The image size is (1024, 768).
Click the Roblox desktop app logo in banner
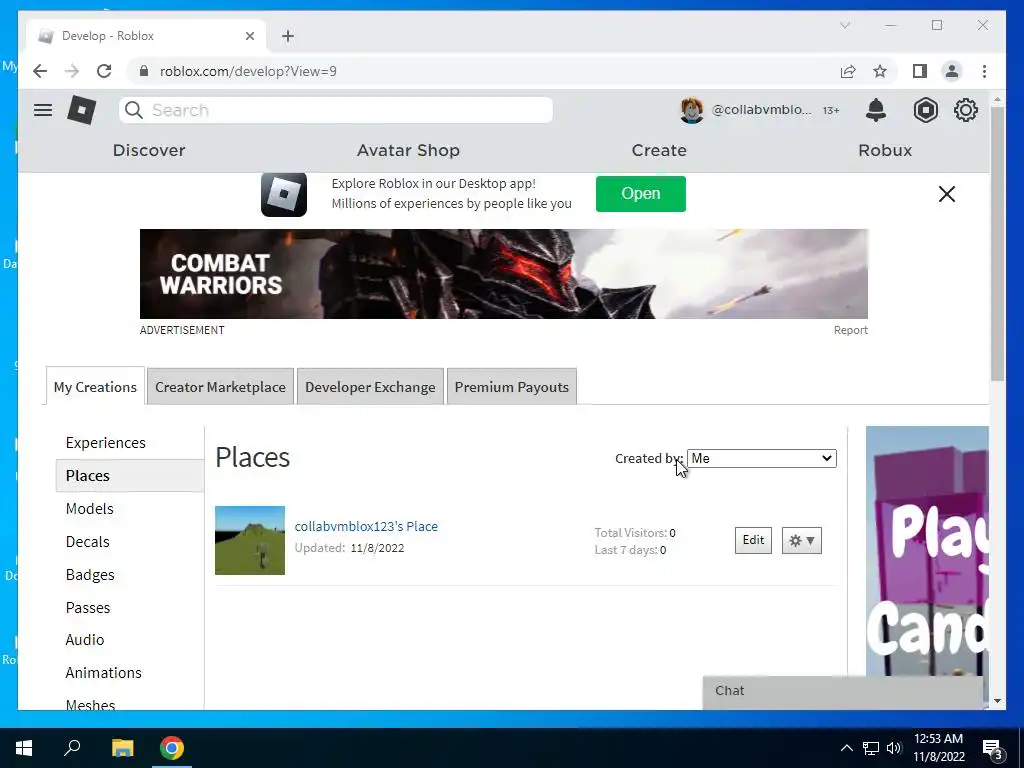(x=283, y=194)
